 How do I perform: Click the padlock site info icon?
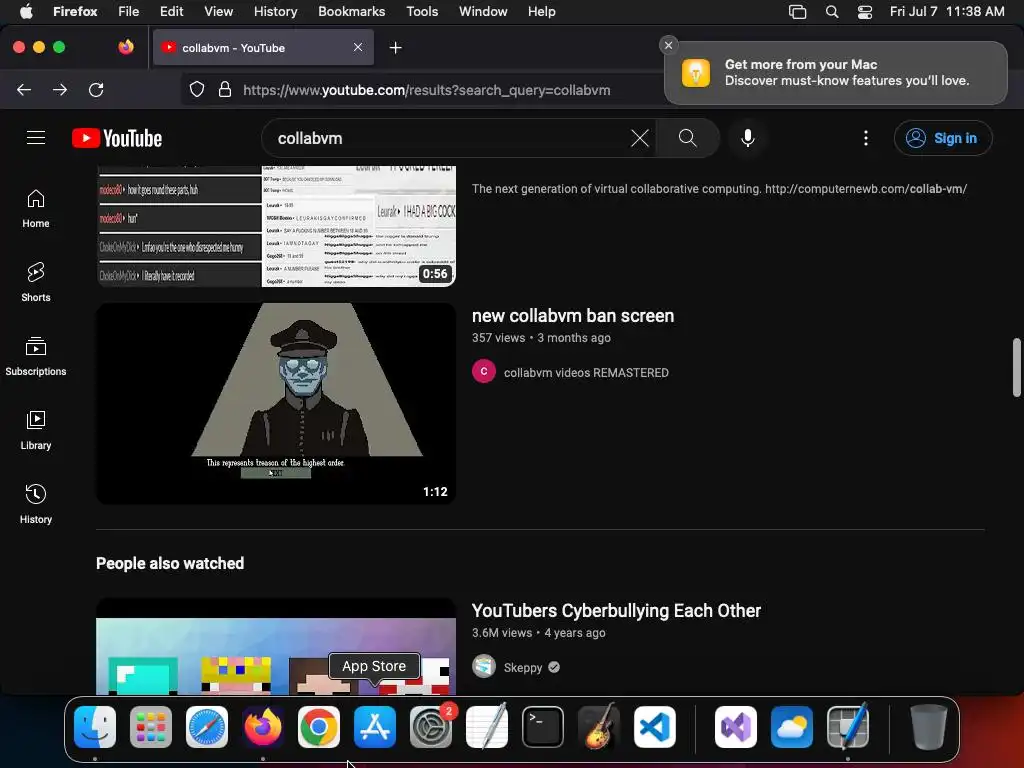225,89
